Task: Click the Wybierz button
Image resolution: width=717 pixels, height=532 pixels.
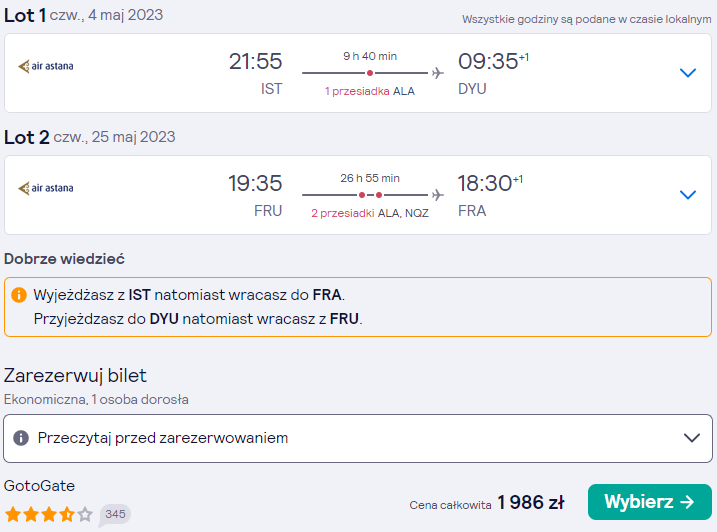Action: (x=649, y=502)
